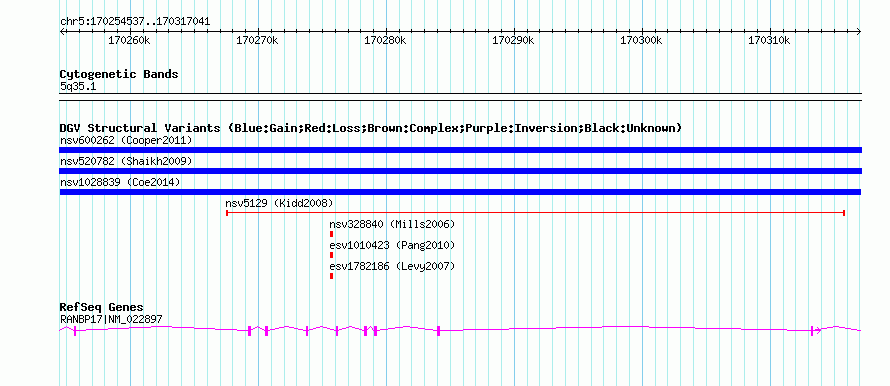Open variant nsv1028839 (Coe2014) label
The height and width of the screenshot is (386, 890).
pyautogui.click(x=120, y=182)
